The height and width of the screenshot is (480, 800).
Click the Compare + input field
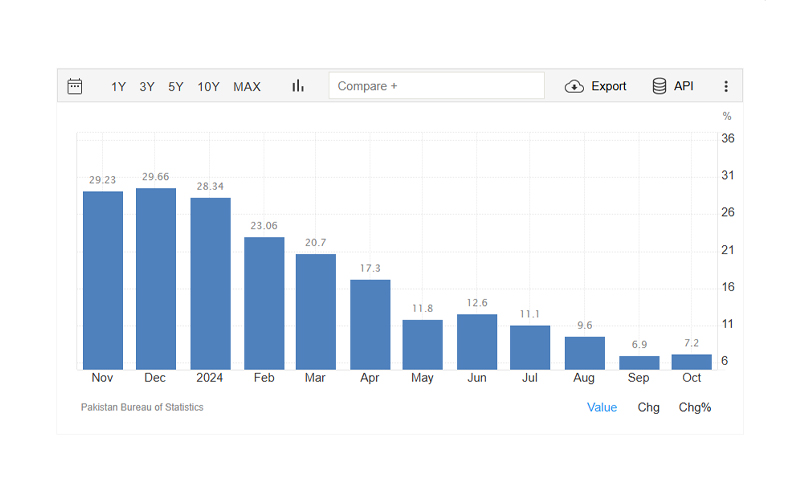[437, 86]
